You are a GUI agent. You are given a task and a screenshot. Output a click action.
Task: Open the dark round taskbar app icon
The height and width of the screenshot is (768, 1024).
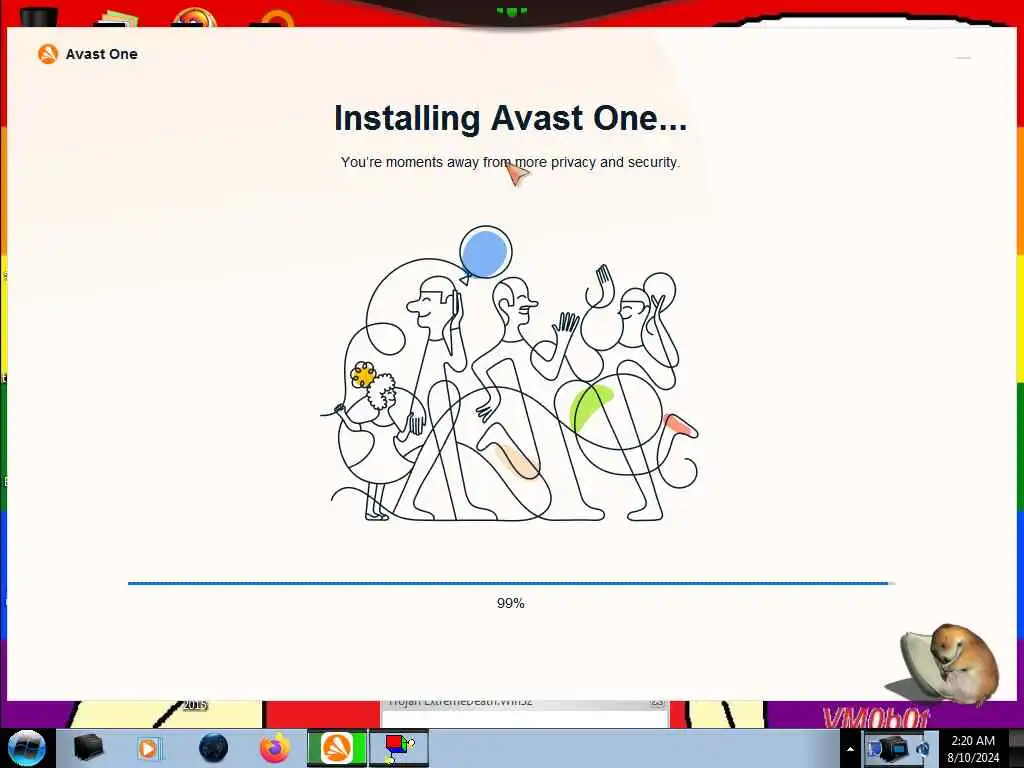pos(214,748)
